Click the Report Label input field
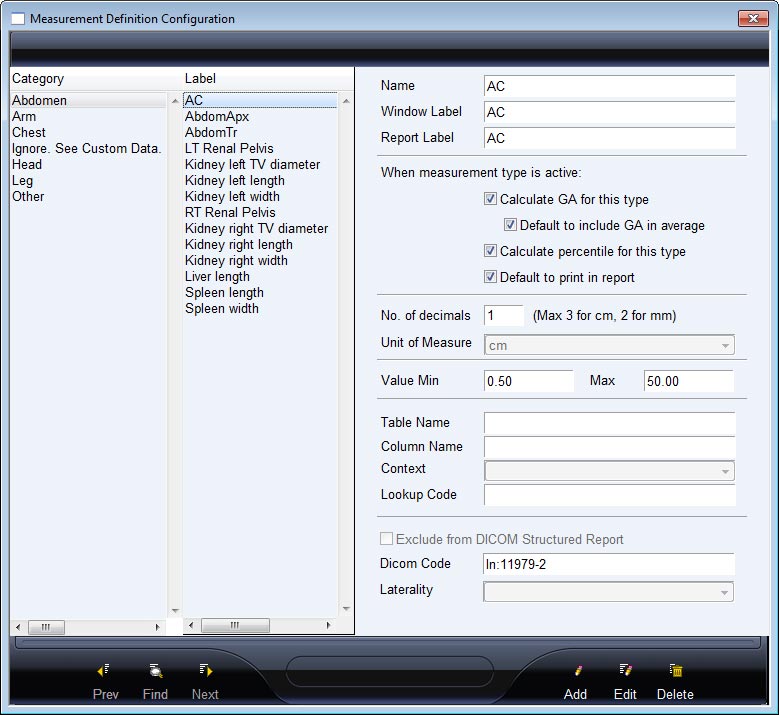 (x=610, y=138)
